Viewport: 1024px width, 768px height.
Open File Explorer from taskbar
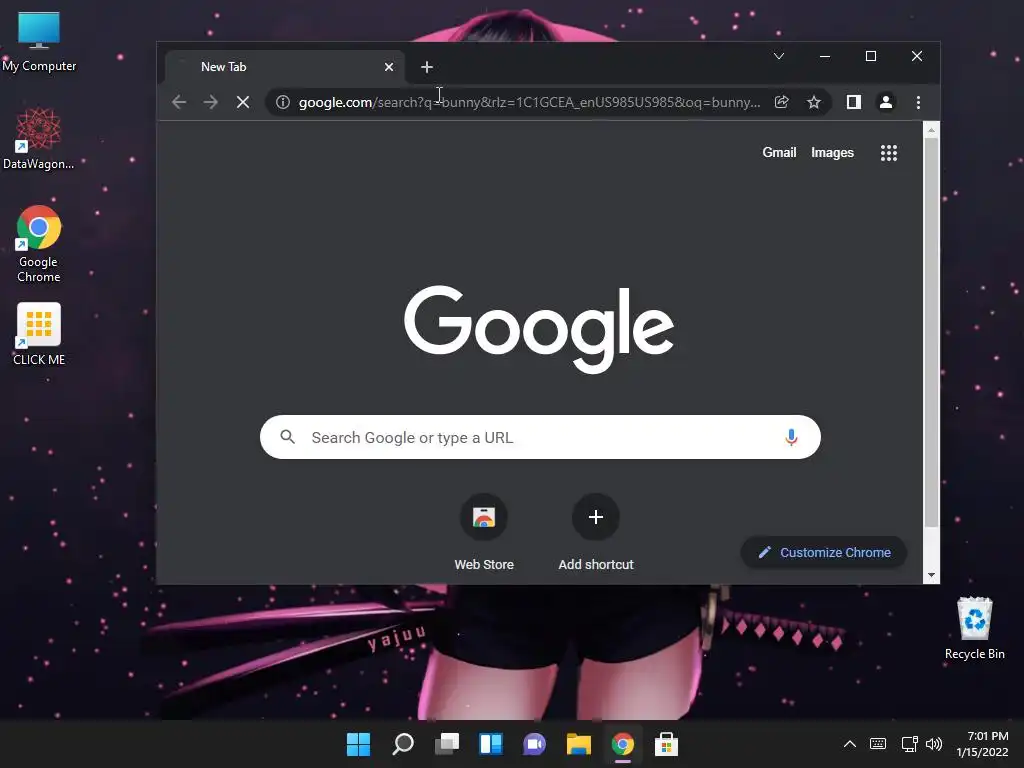[x=579, y=744]
